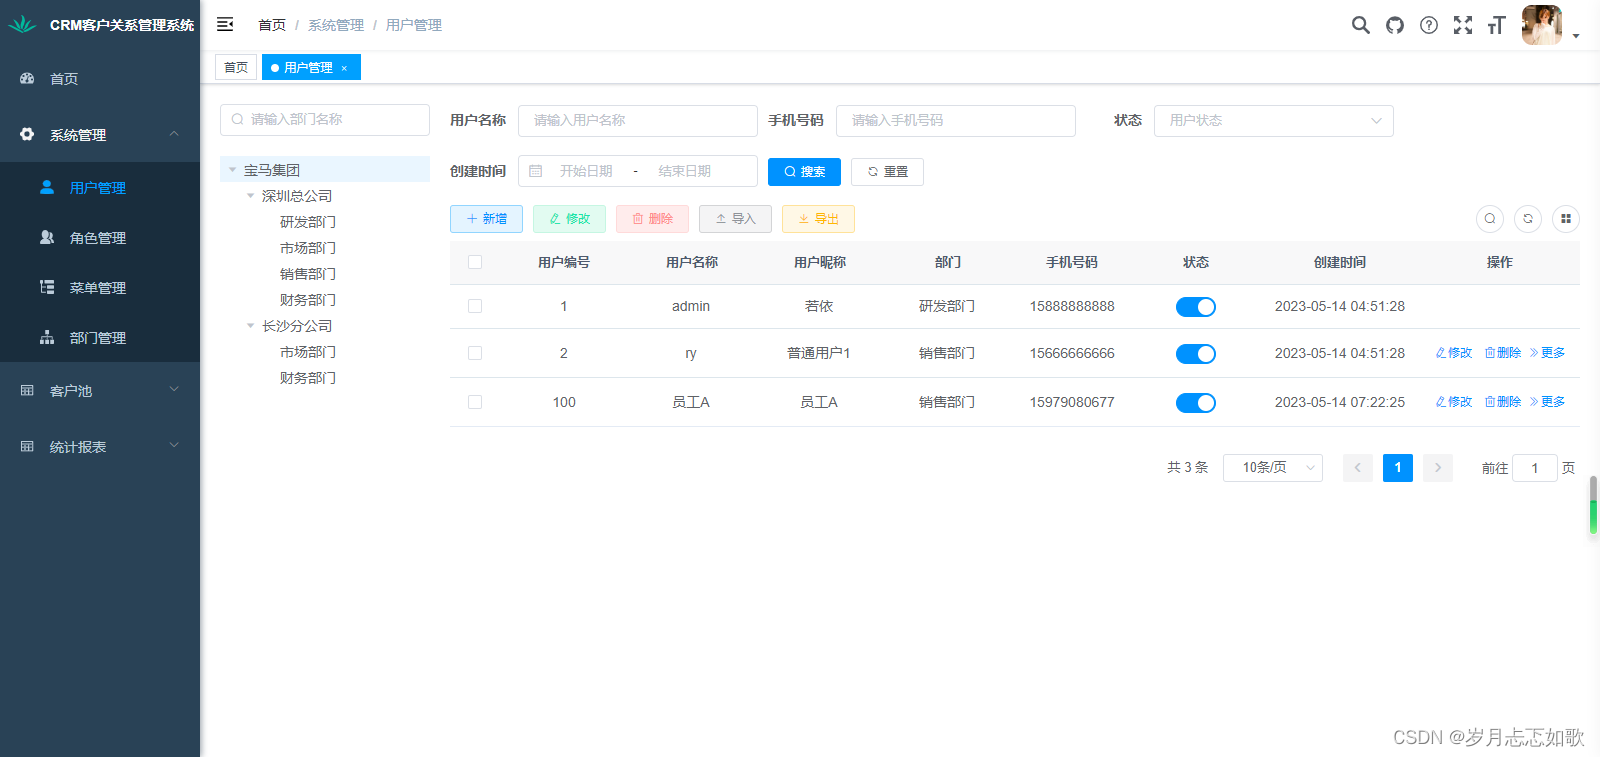The image size is (1600, 757).
Task: Toggle status switch for admin
Action: [x=1196, y=307]
